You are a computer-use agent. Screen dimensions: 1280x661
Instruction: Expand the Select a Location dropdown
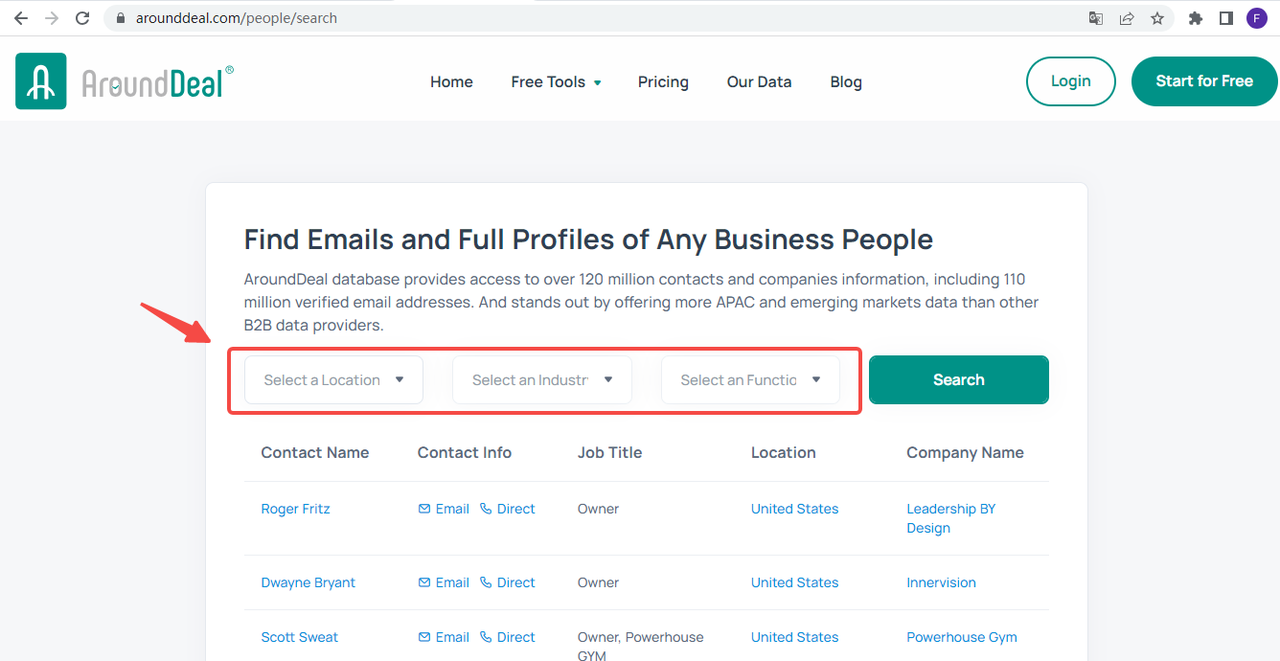tap(334, 380)
